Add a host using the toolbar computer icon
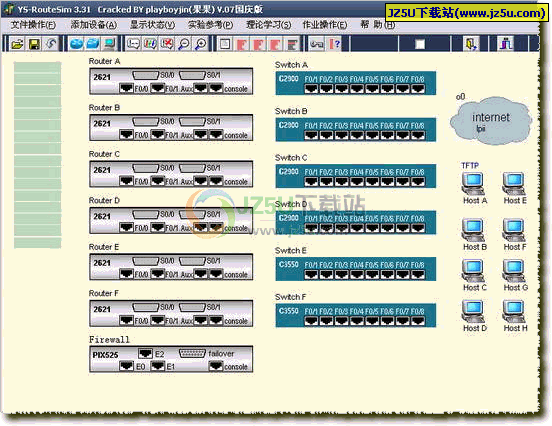Viewport: 552px width, 426px height. click(x=109, y=44)
